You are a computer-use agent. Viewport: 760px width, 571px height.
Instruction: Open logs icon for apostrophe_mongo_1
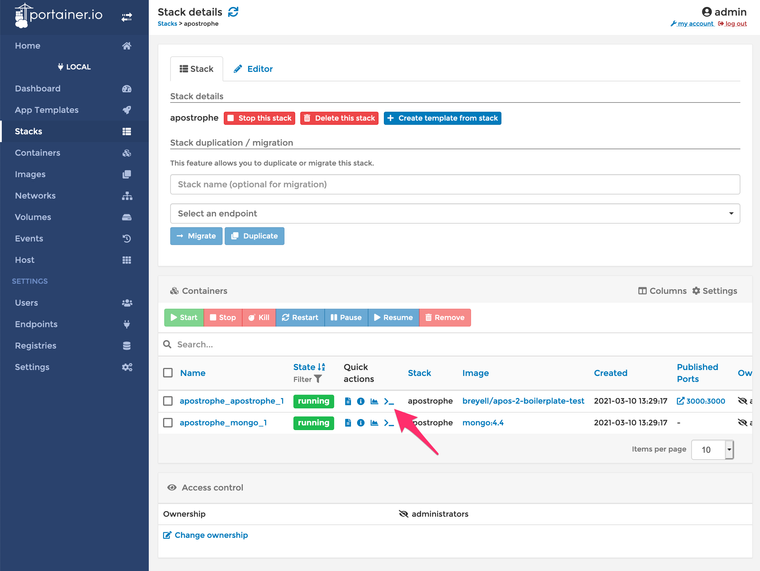[348, 423]
